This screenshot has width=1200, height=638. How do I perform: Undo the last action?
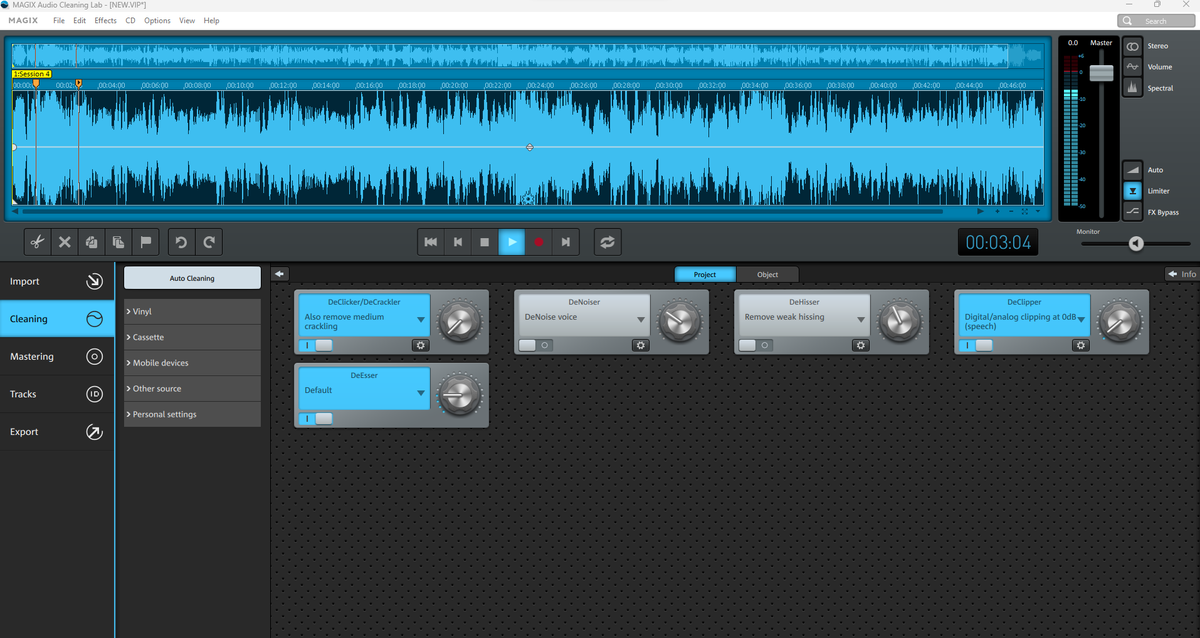(181, 242)
